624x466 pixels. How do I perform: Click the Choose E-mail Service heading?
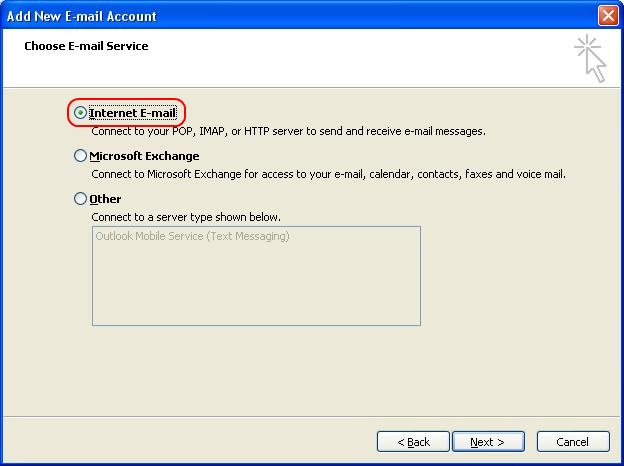pos(86,46)
